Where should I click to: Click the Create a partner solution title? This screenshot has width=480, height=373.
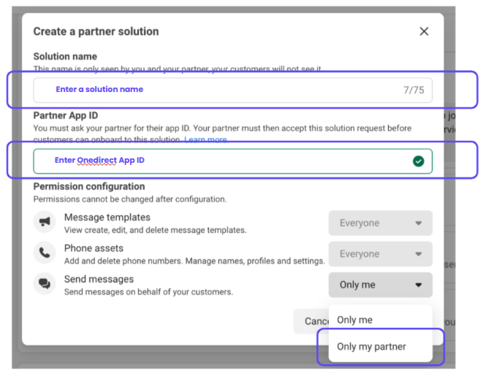point(96,31)
